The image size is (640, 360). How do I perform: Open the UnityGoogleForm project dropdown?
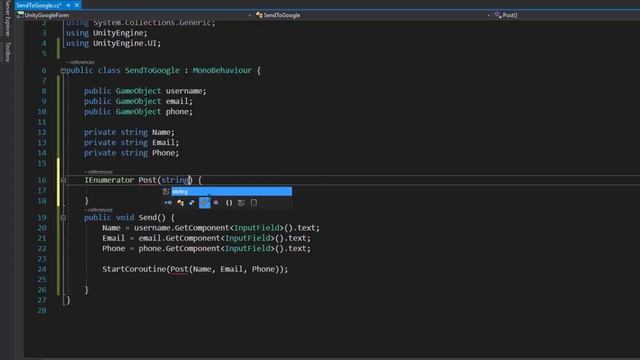(x=135, y=15)
